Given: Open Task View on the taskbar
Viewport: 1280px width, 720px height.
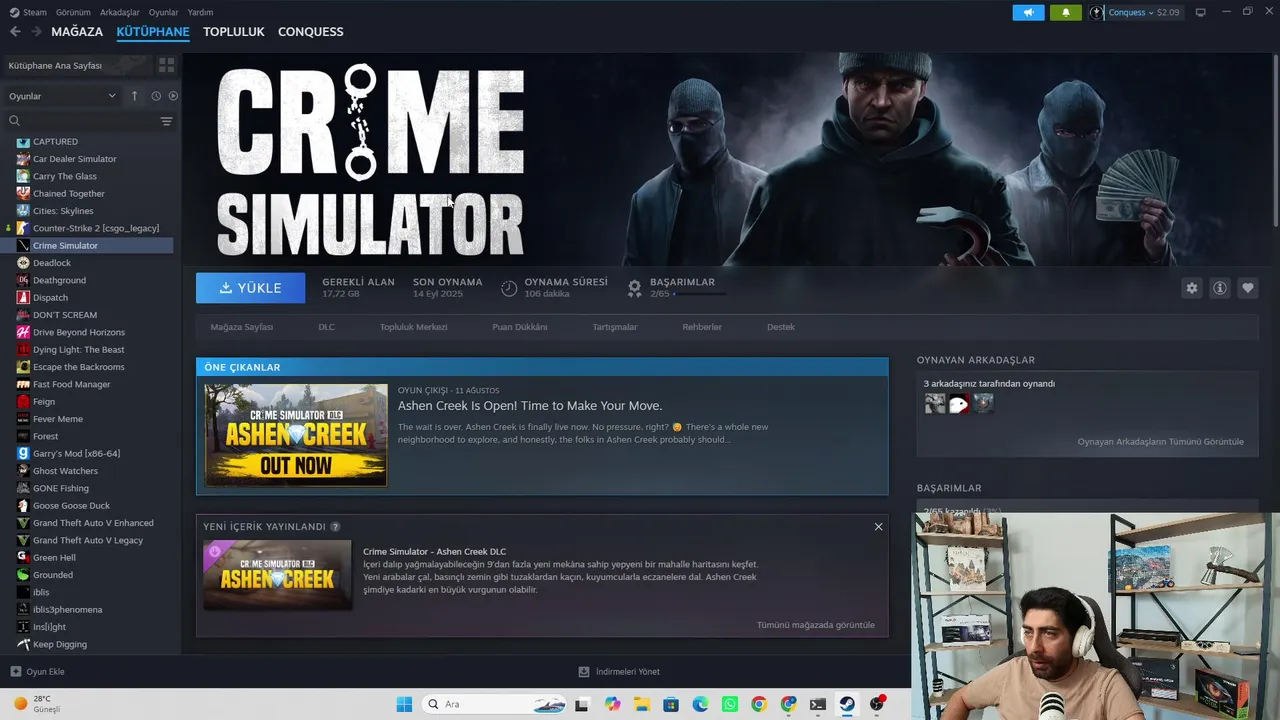Looking at the screenshot, I should click(581, 704).
